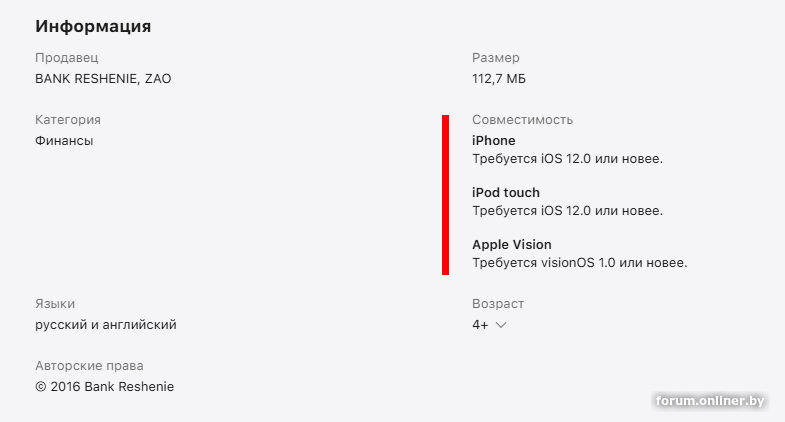
Task: Select the copyright text © 2016 Bank Reshenie
Action: (x=104, y=387)
